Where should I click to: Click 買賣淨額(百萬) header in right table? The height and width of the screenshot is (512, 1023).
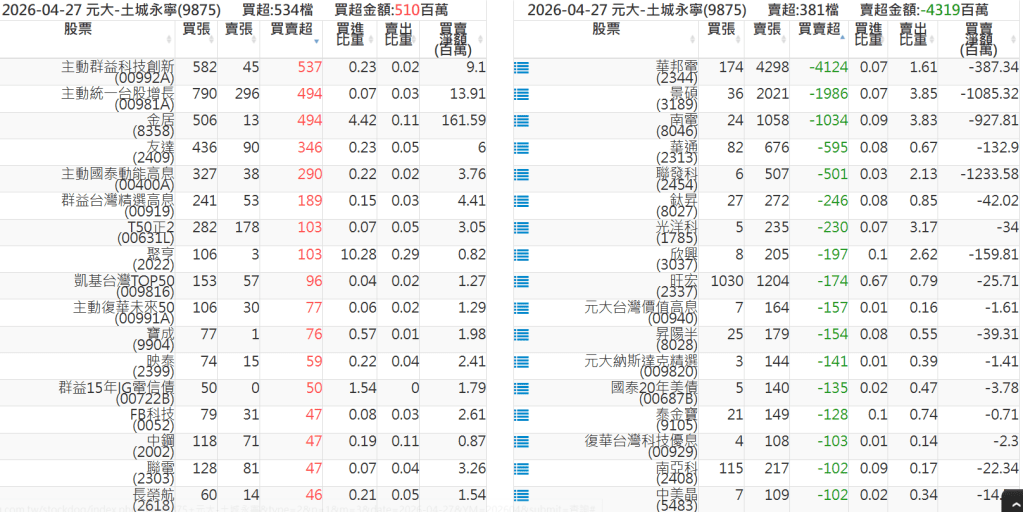(x=979, y=38)
